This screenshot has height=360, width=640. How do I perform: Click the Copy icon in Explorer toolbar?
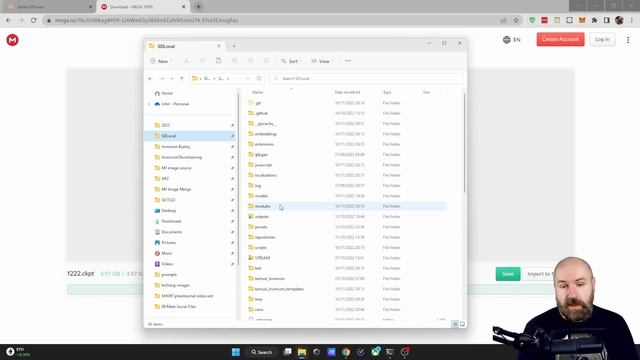[202, 61]
